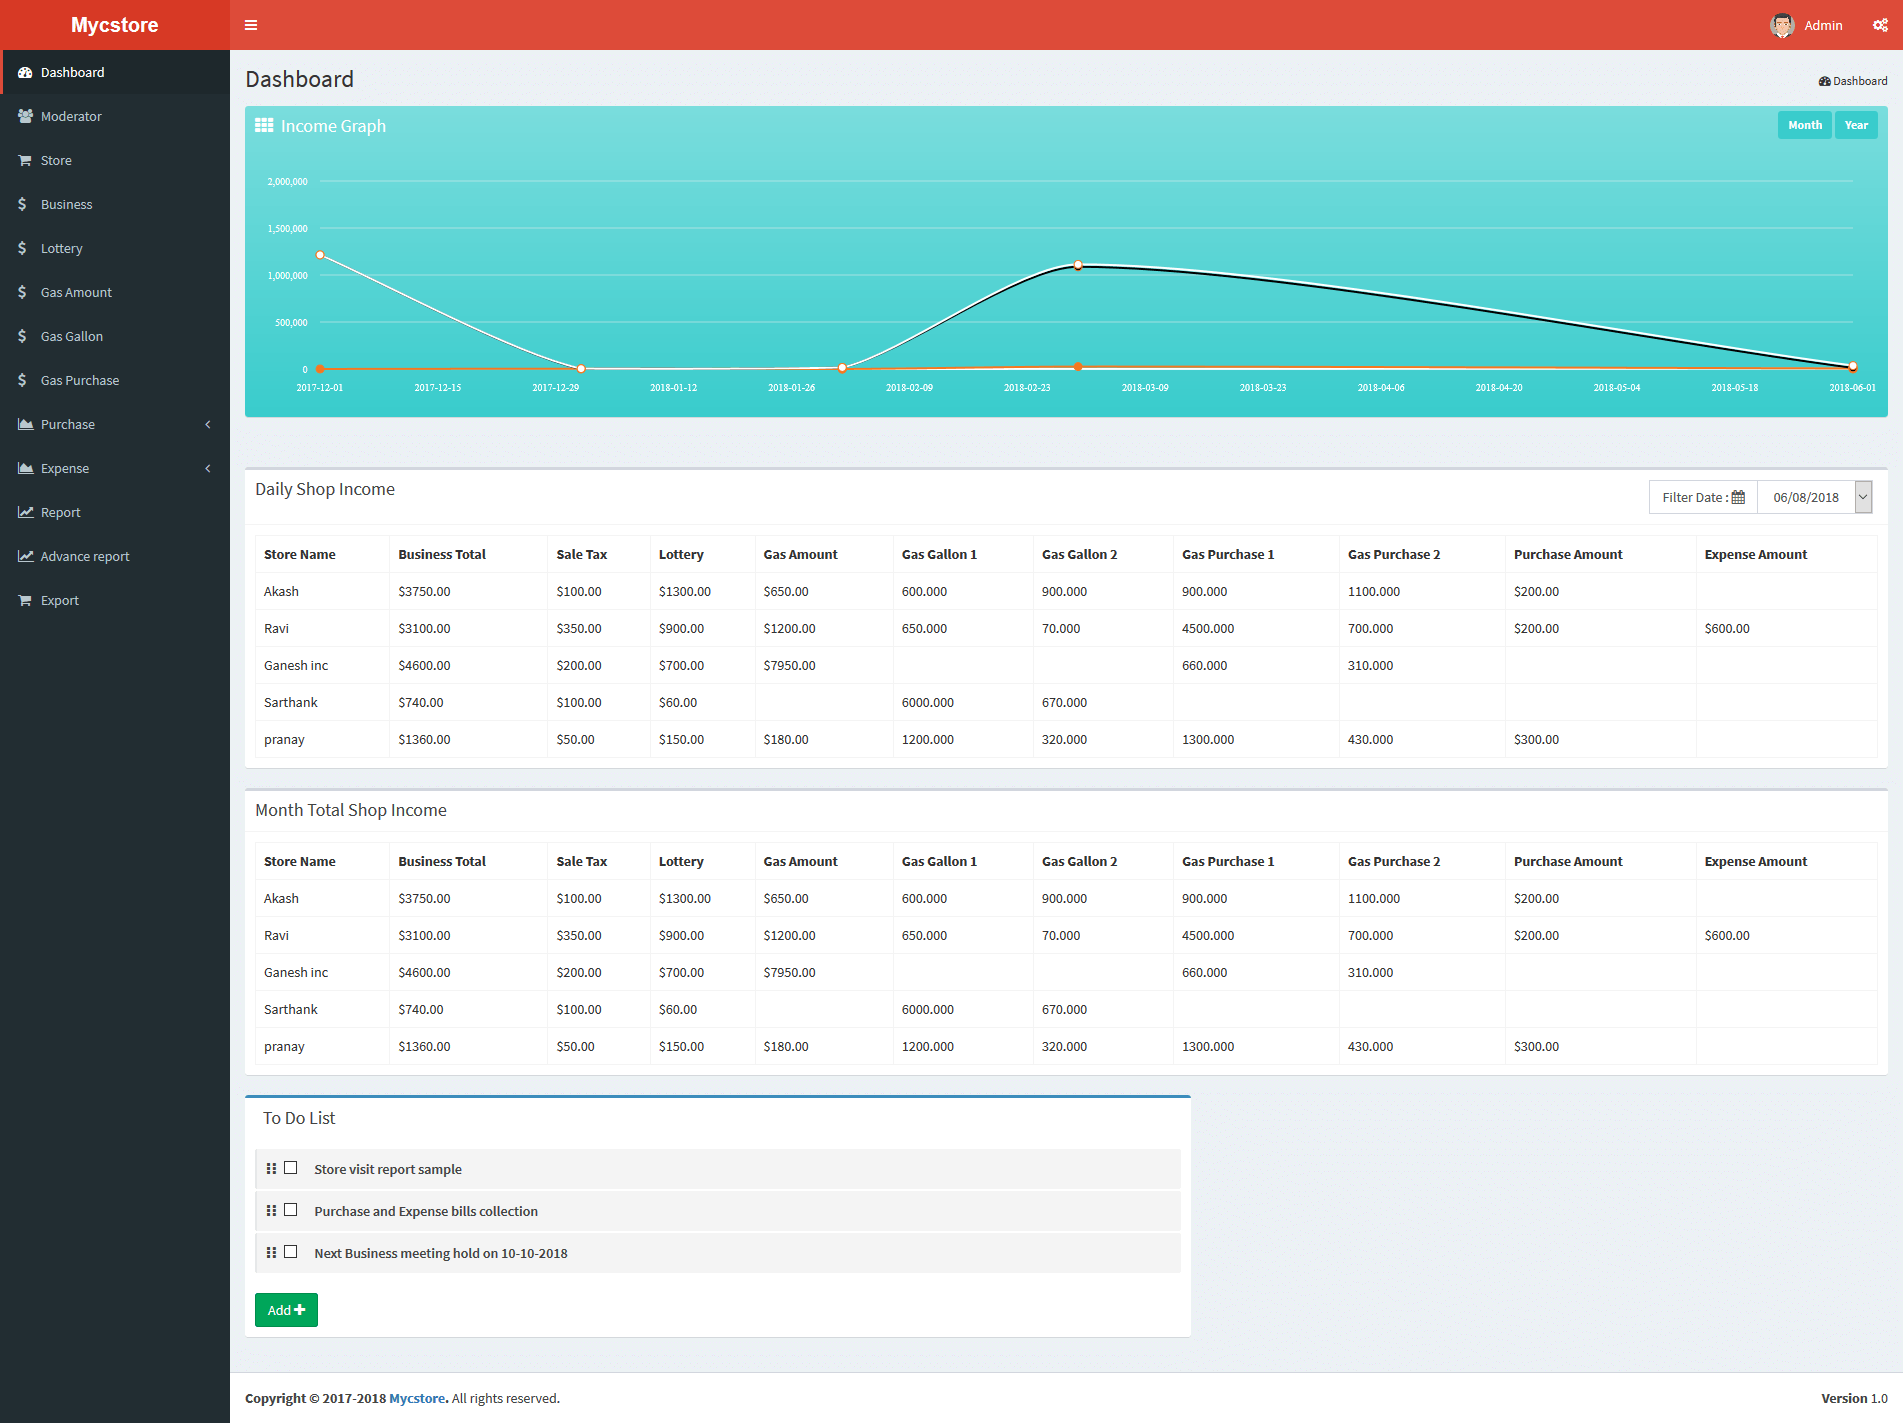Mark Next Business meeting task as done
This screenshot has width=1903, height=1423.
click(x=291, y=1252)
